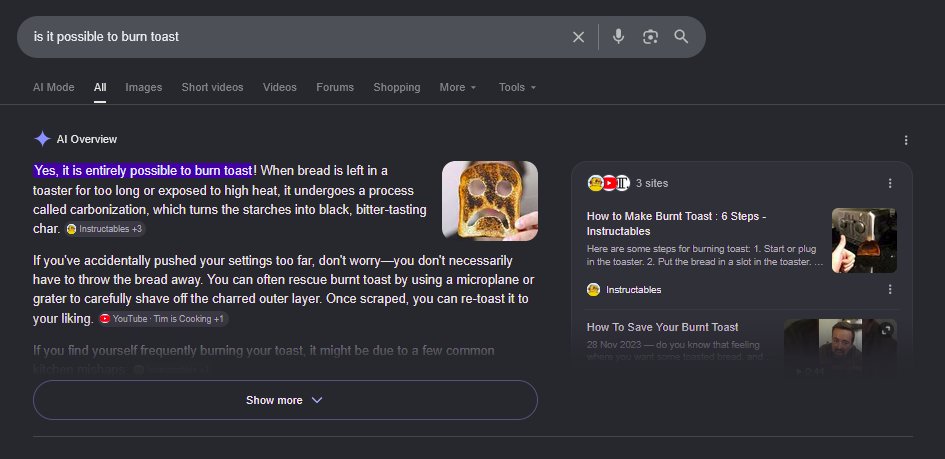Open AI Overview three-dot options menu
945x459 pixels.
905,140
